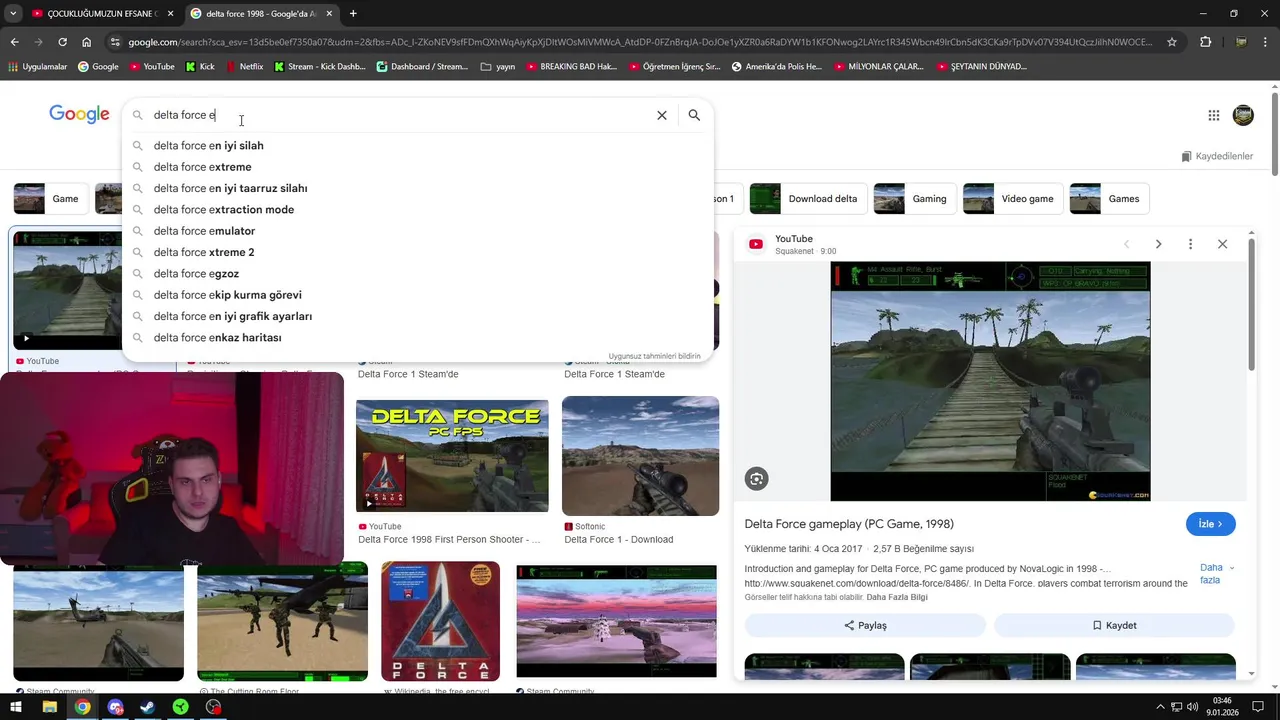Screen dimensions: 1280x720
Task: Go back with browser back arrow
Action: pyautogui.click(x=14, y=42)
